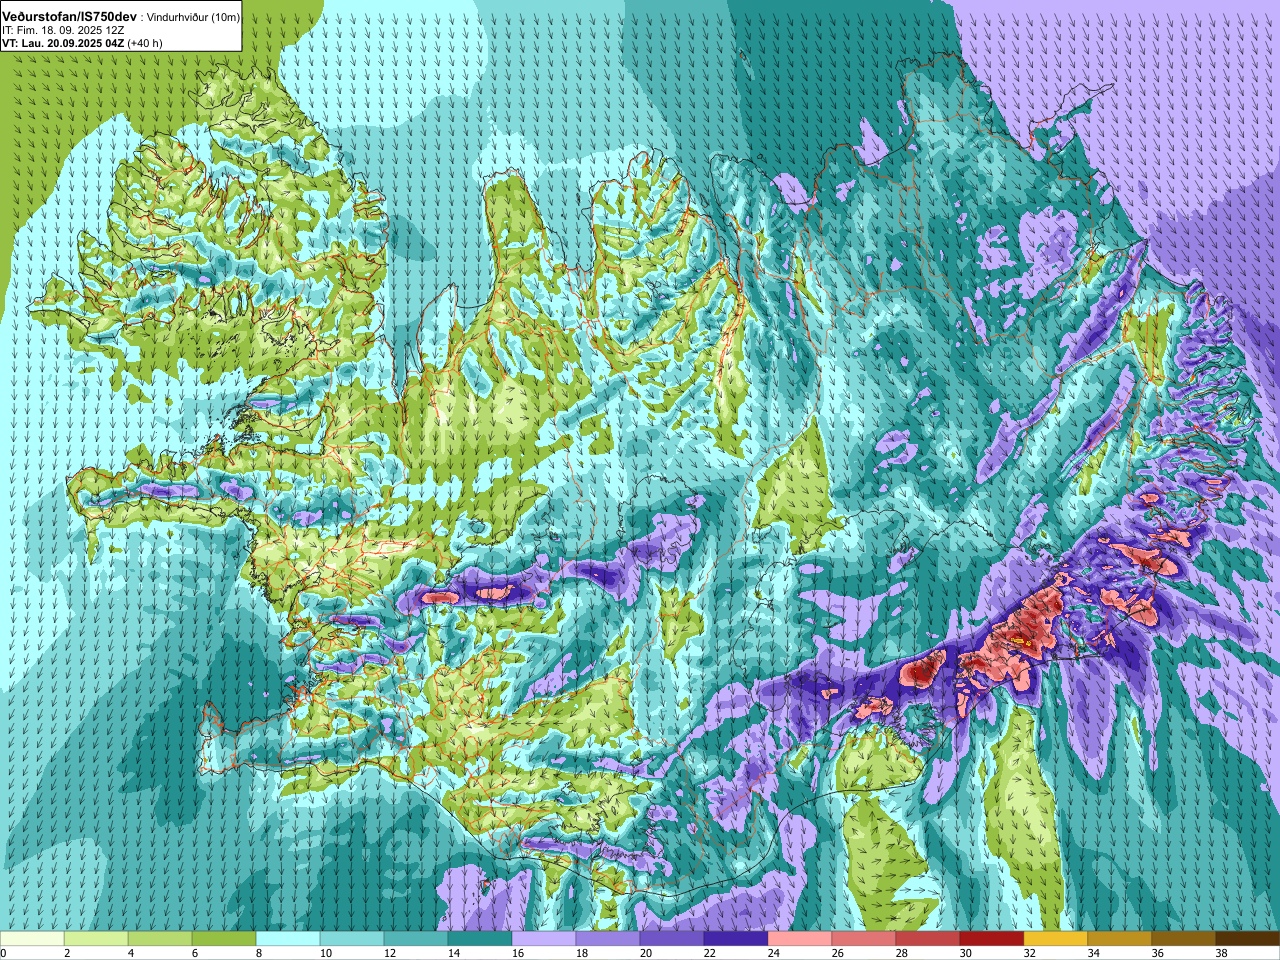Select the 16–18 lavender legend swatch

tap(544, 939)
